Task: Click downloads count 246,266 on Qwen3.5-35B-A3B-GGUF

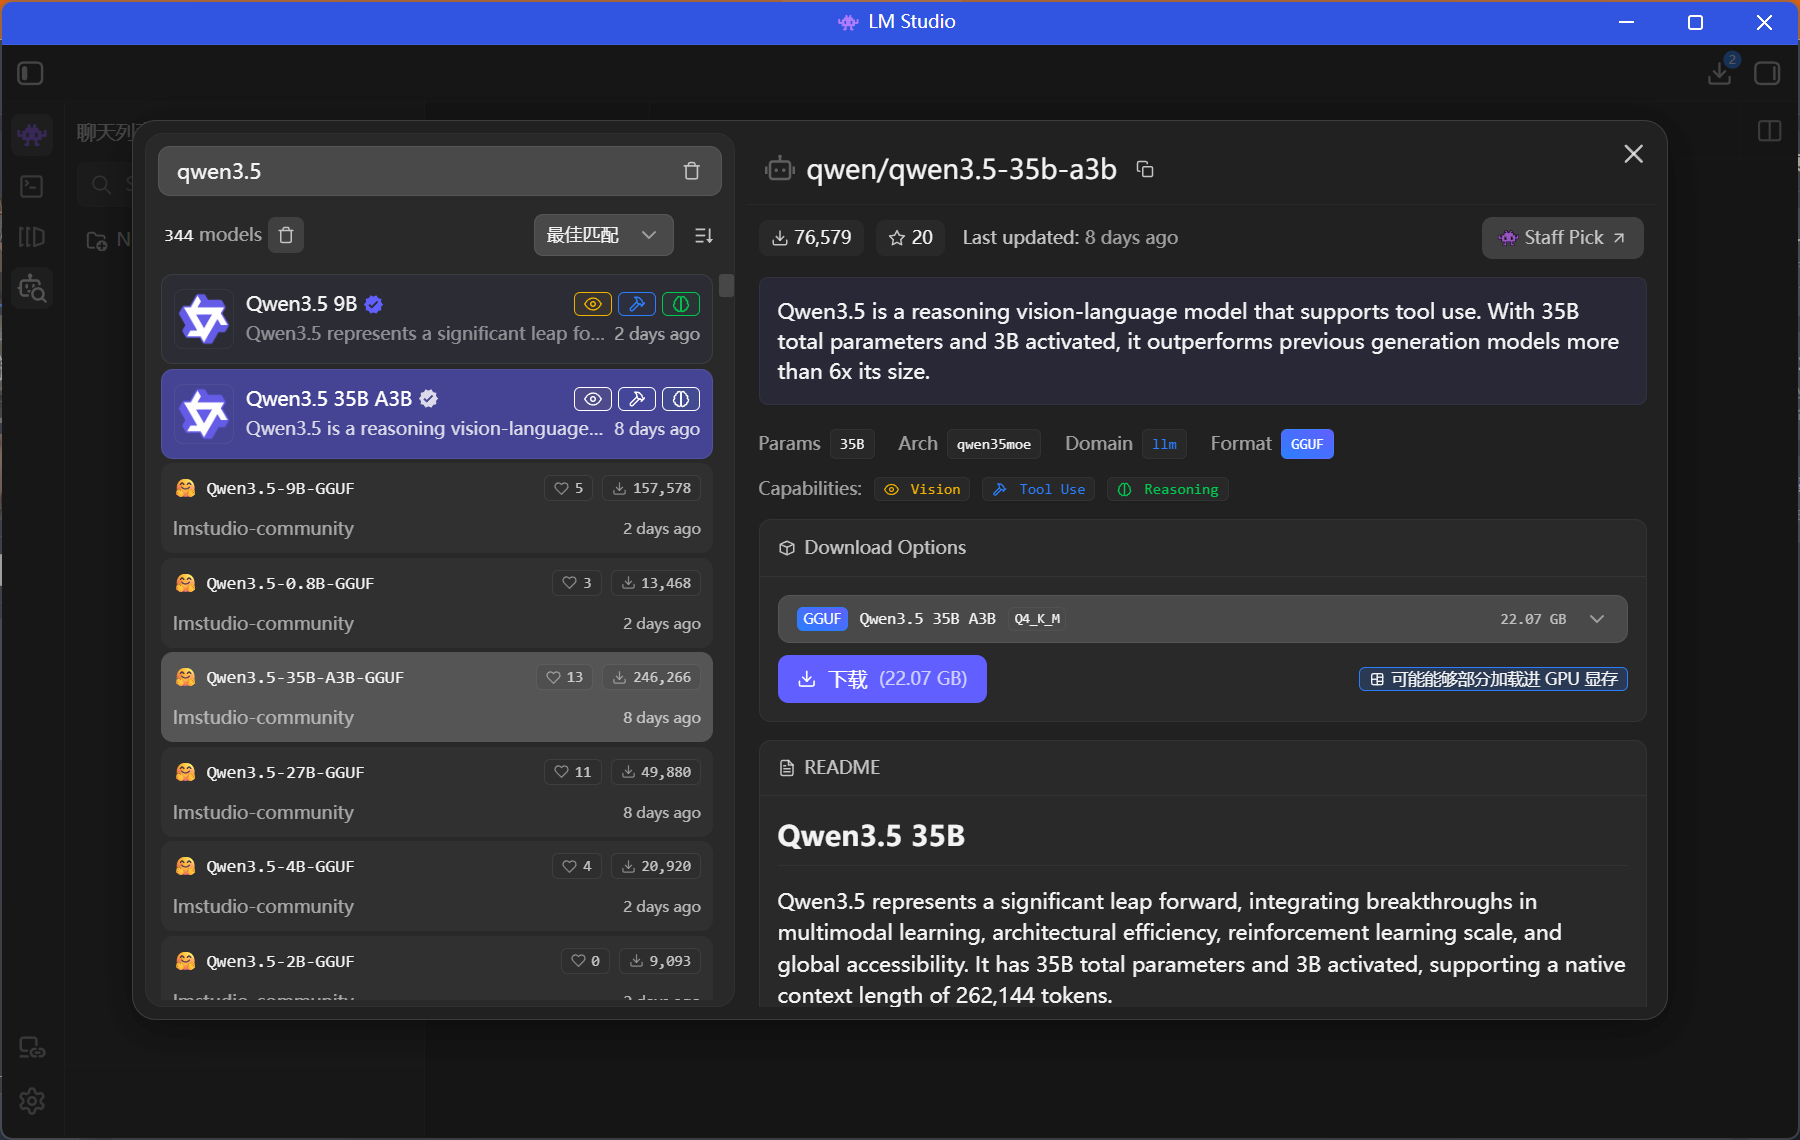Action: click(x=652, y=677)
